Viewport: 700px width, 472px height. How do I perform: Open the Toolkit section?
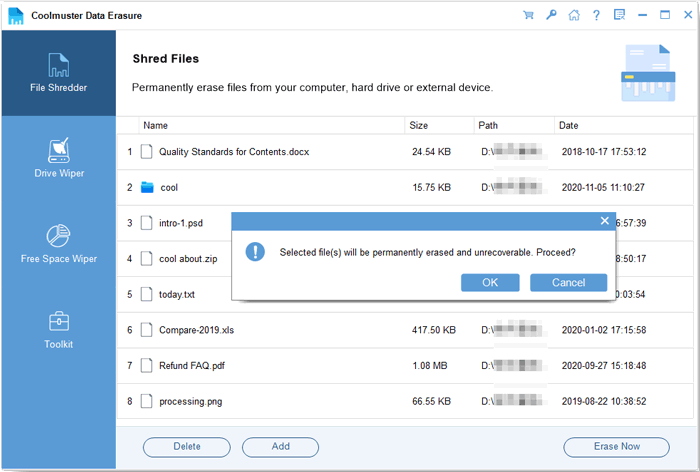point(59,330)
